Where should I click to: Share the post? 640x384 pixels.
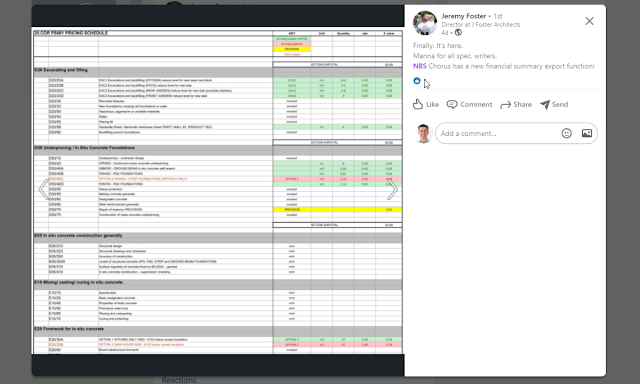[x=516, y=104]
